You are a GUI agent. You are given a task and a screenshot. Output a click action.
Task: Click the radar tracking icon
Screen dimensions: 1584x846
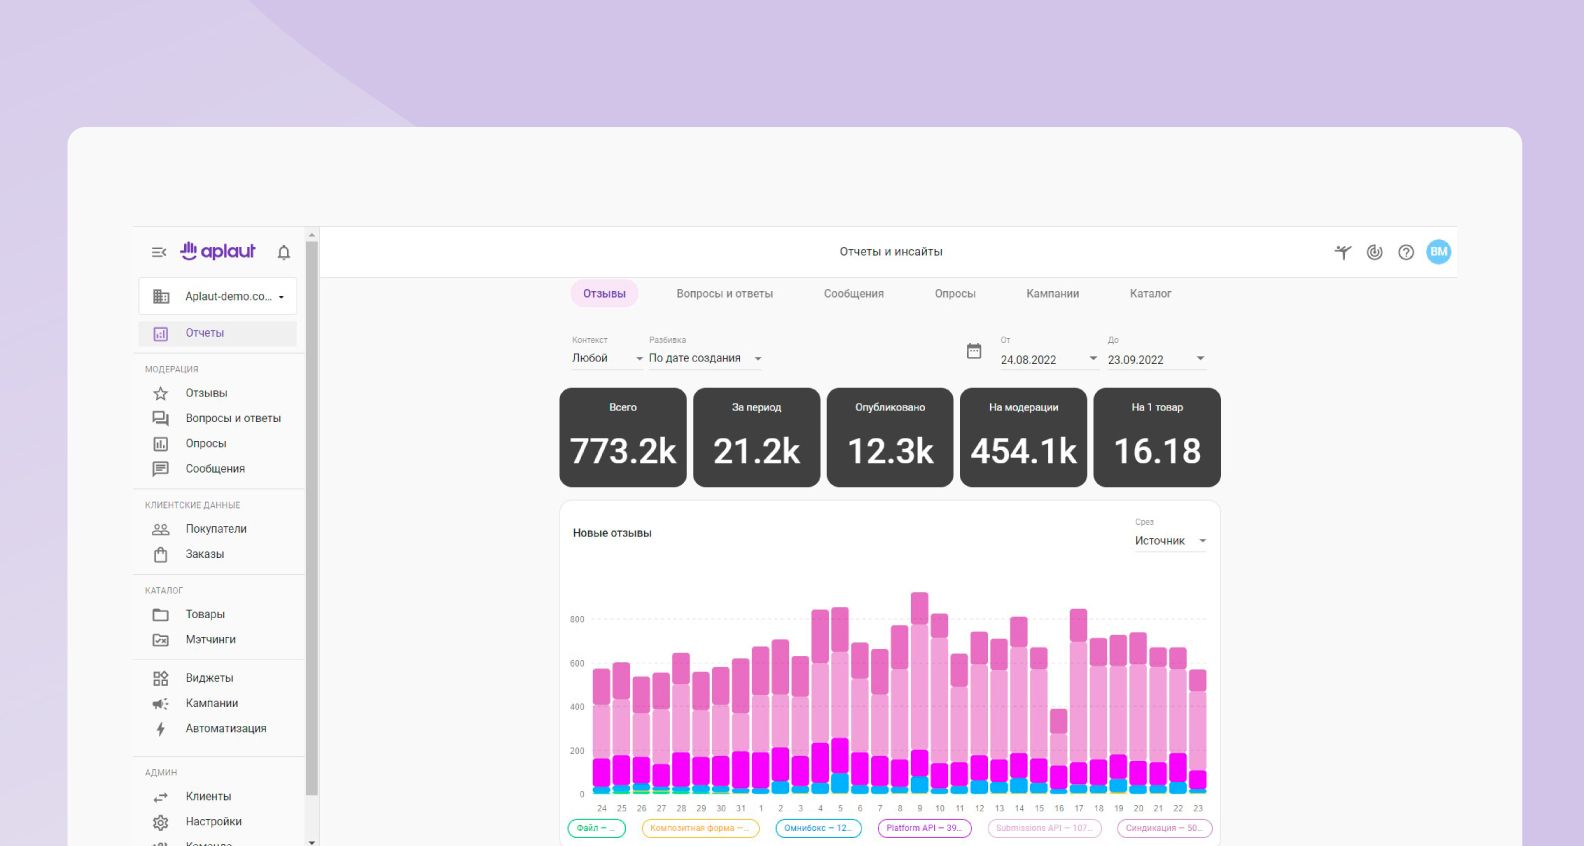1375,252
